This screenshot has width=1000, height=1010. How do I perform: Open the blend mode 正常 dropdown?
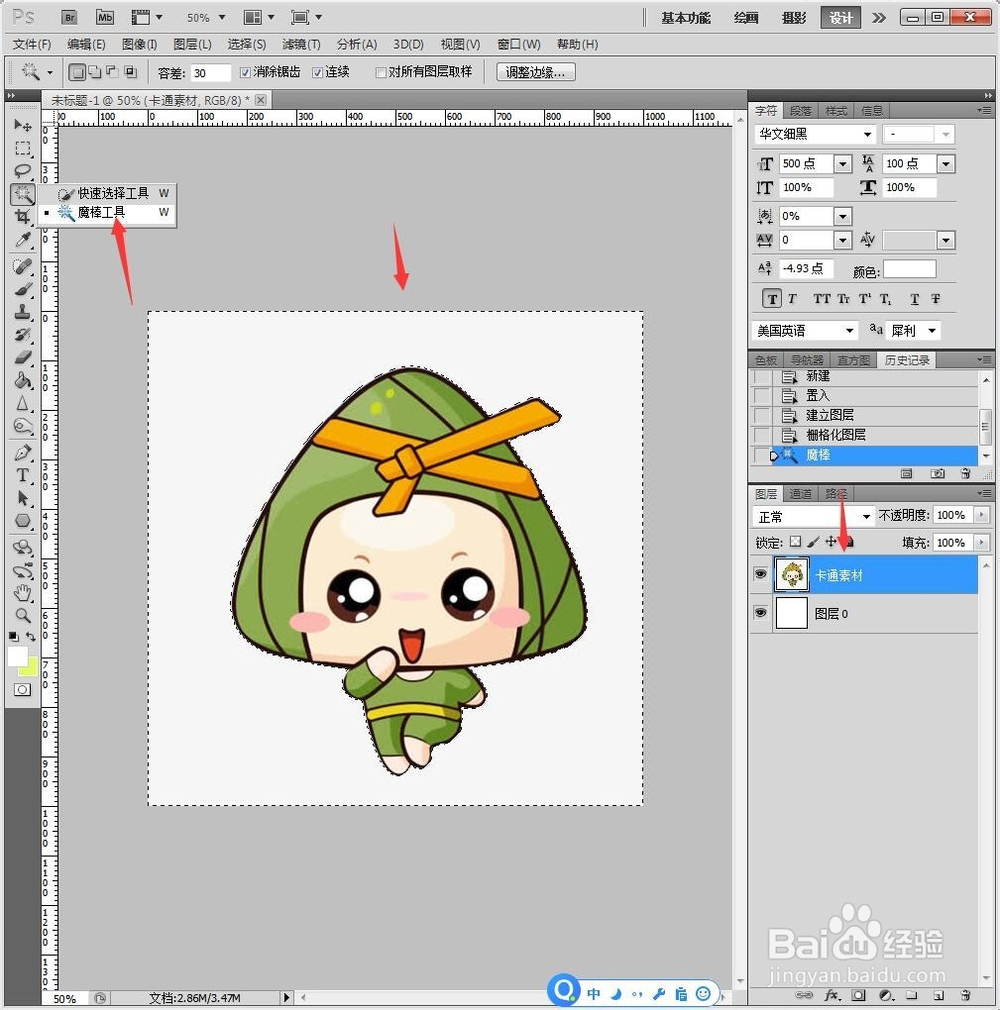pyautogui.click(x=866, y=516)
